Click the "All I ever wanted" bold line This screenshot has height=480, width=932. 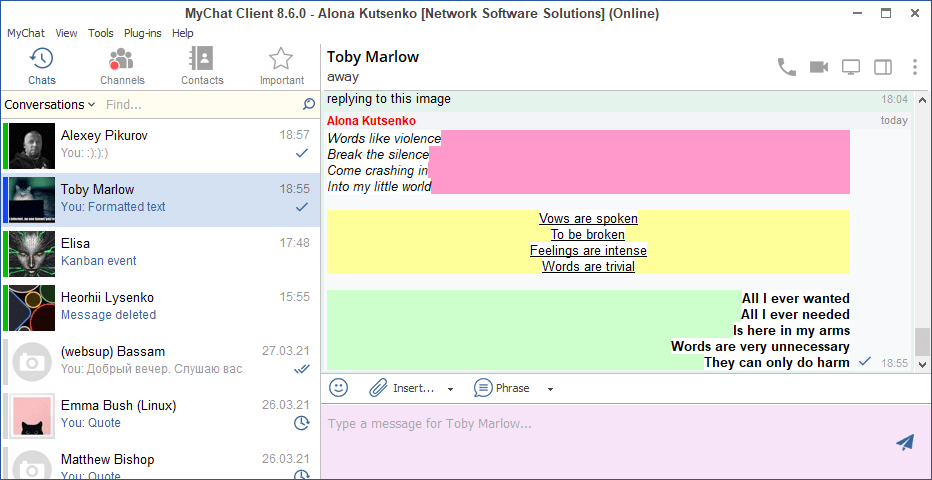pyautogui.click(x=795, y=298)
